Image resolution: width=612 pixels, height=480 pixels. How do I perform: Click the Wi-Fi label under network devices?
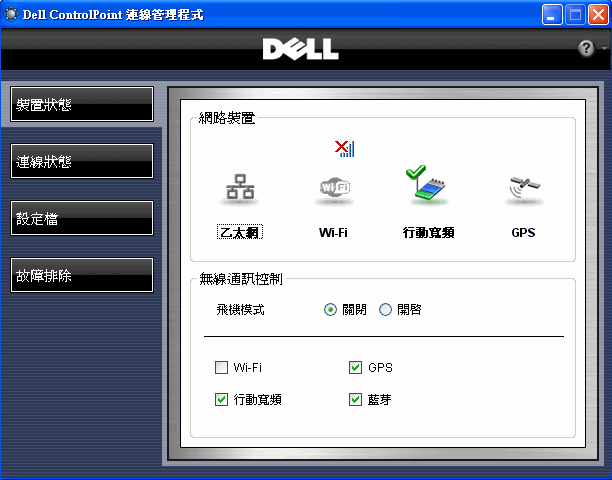333,233
